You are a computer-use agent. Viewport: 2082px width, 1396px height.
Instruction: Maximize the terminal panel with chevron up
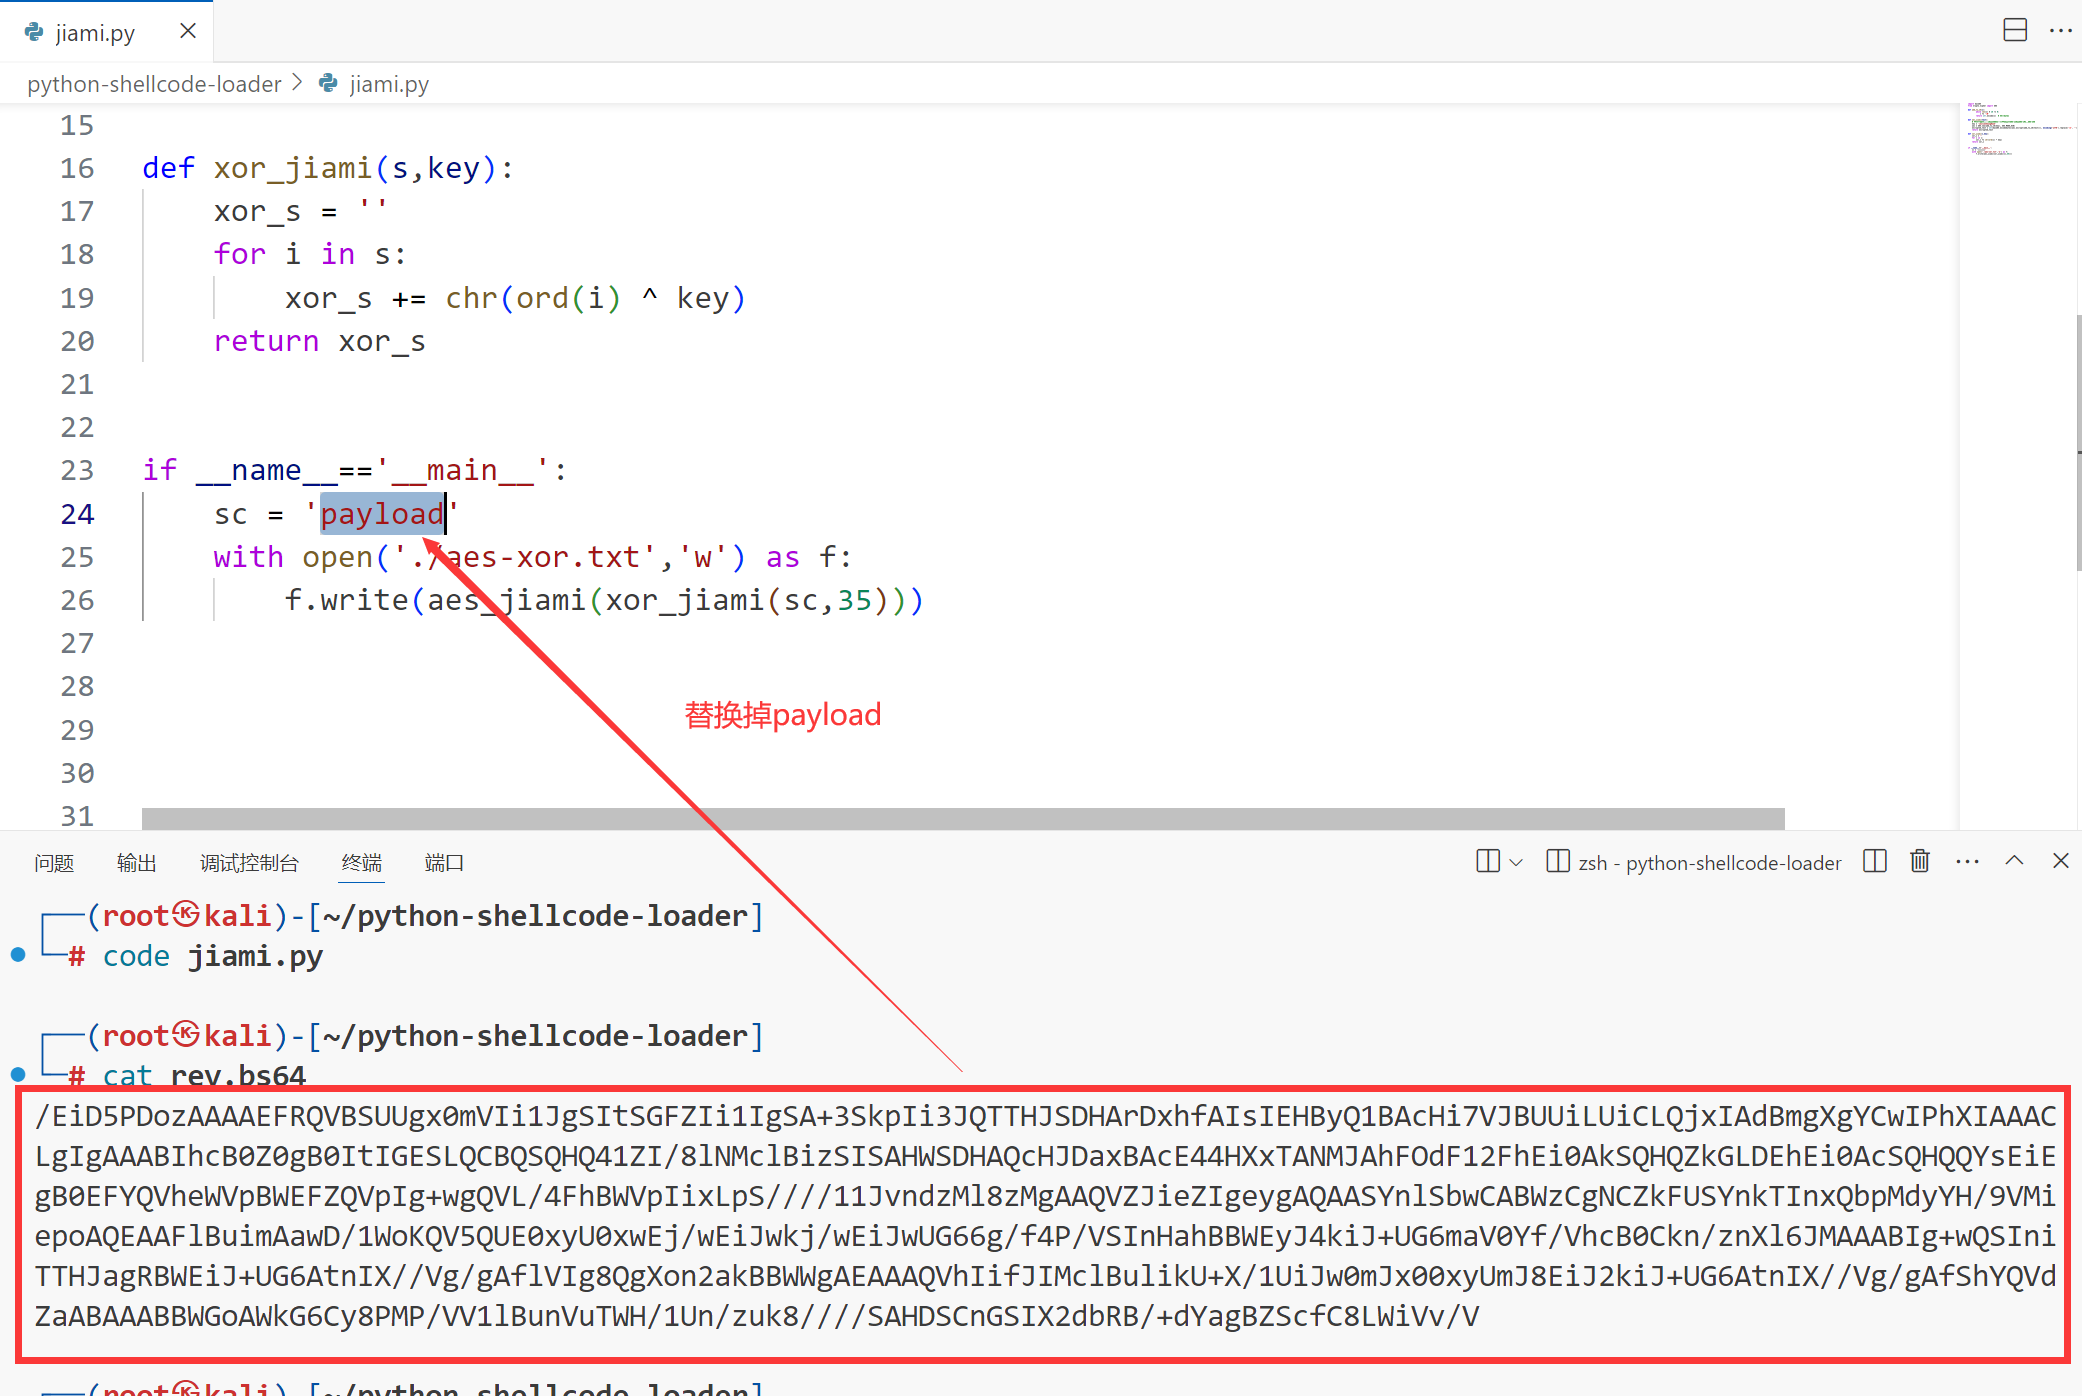pos(2014,861)
